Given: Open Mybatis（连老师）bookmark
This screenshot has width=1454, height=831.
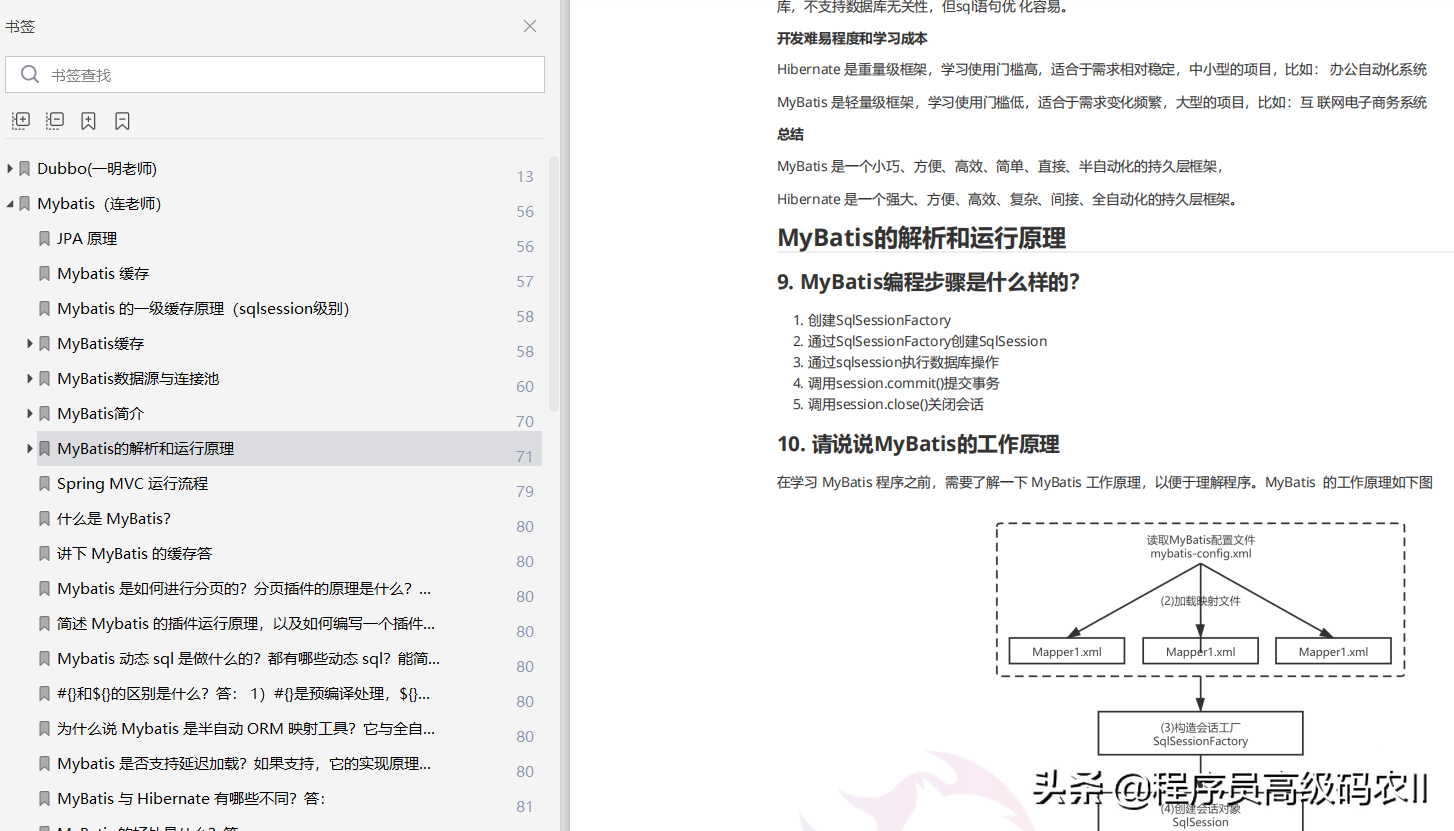Looking at the screenshot, I should point(99,204).
